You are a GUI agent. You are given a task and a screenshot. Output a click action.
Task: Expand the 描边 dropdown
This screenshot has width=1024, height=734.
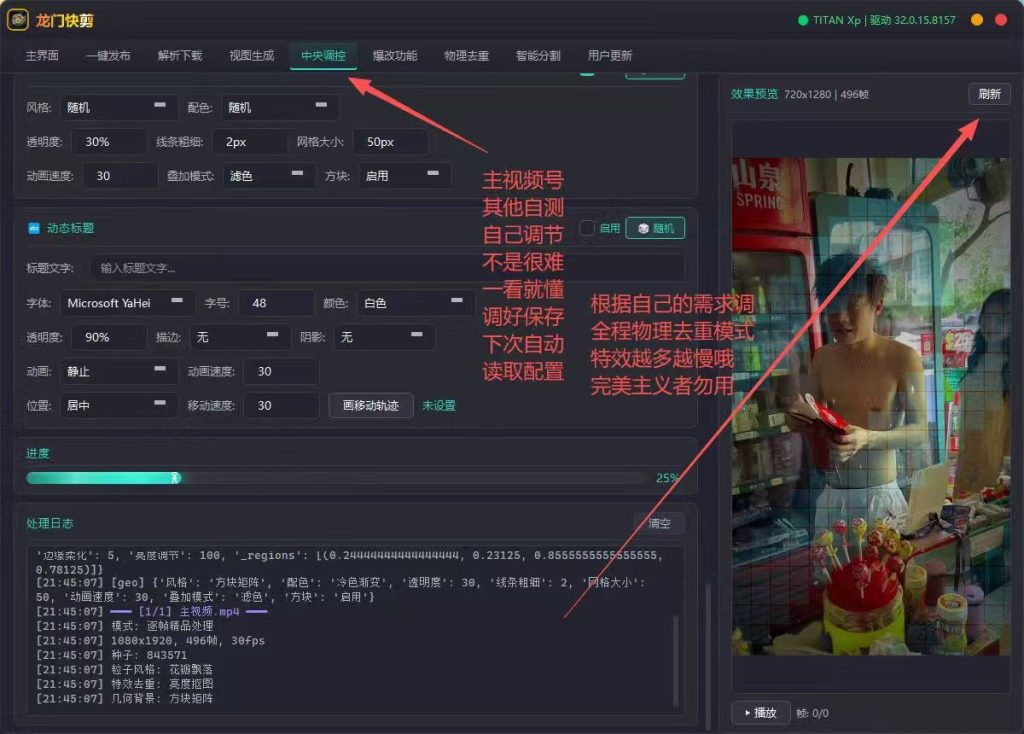coord(240,337)
